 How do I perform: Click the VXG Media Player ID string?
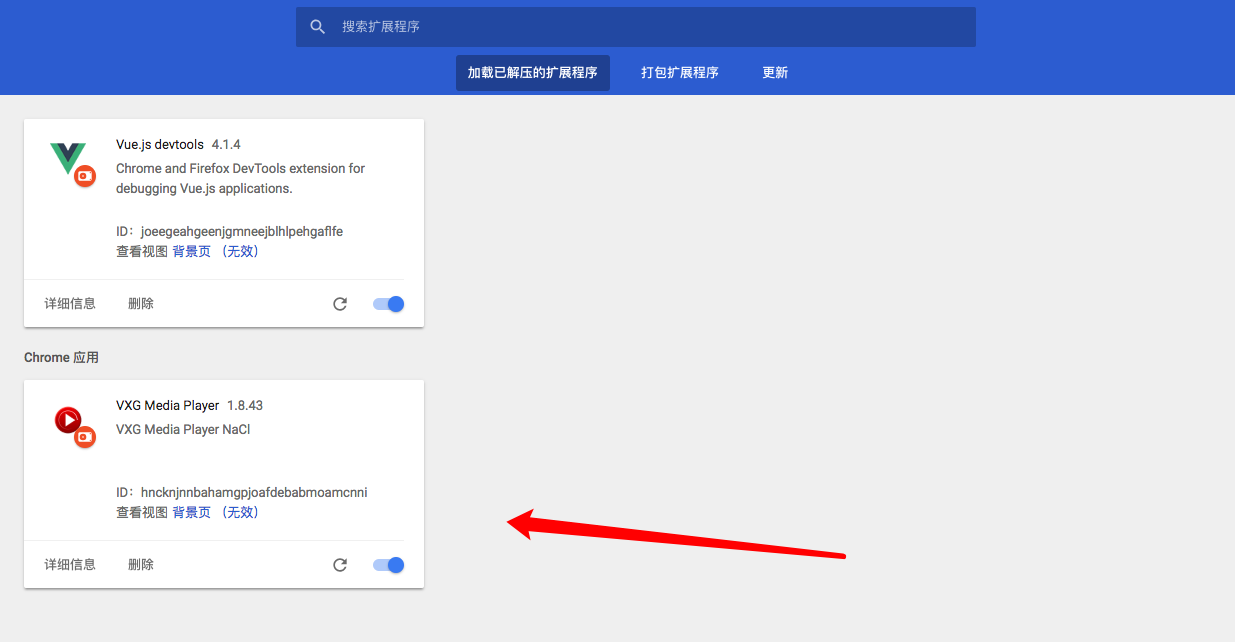[254, 493]
